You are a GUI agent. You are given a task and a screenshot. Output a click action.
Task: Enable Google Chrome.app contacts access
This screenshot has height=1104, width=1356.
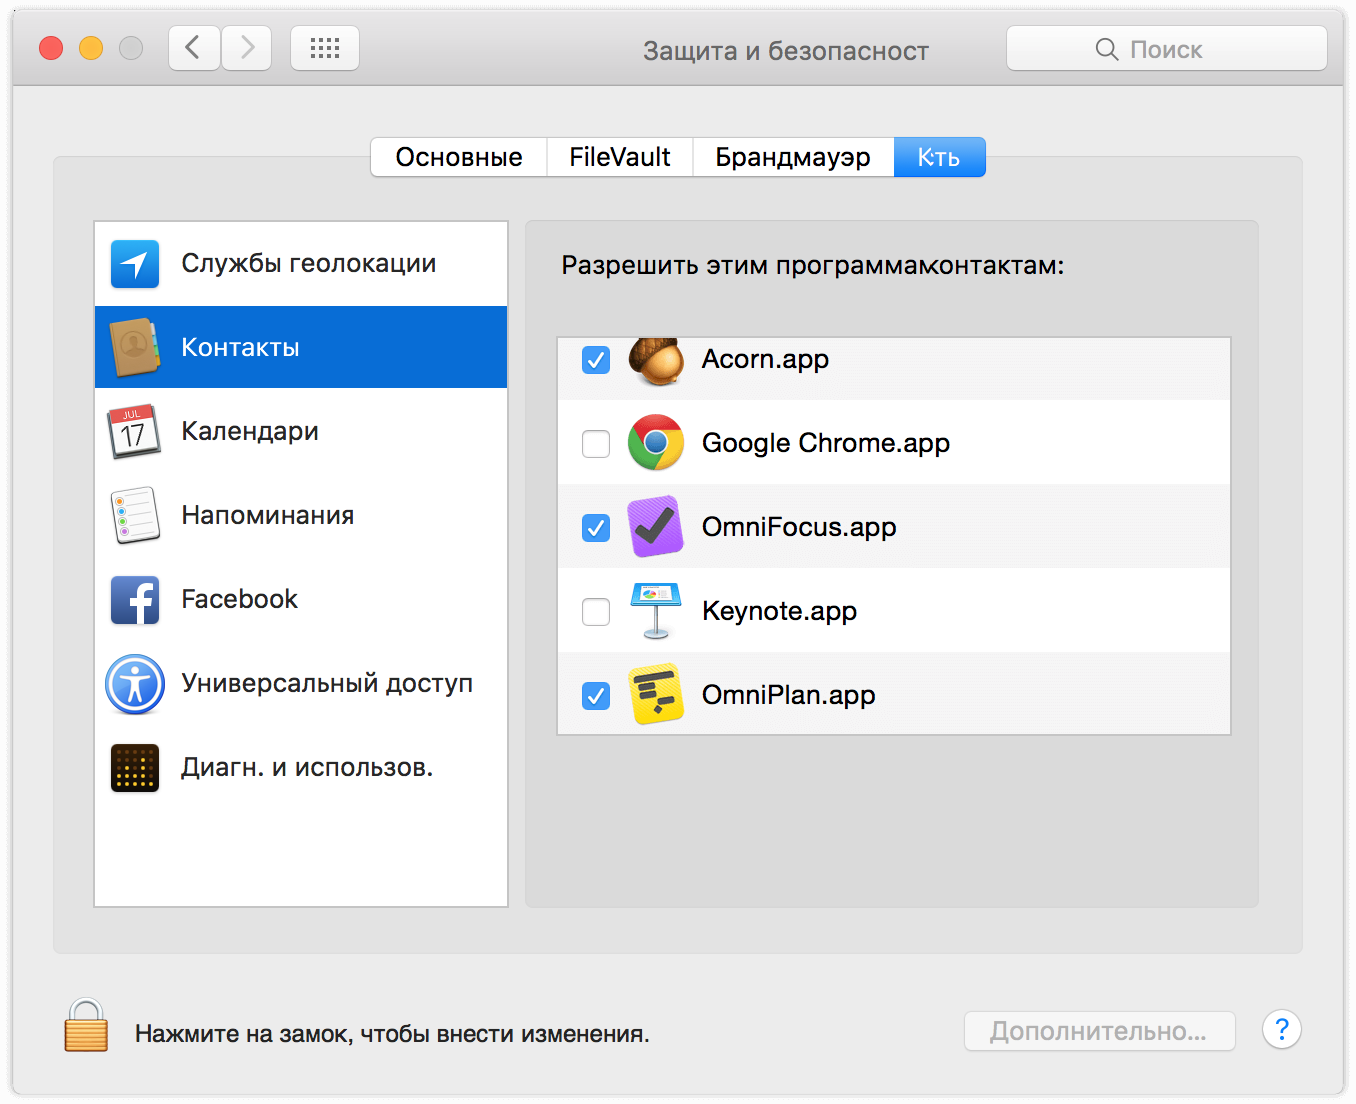click(x=596, y=443)
